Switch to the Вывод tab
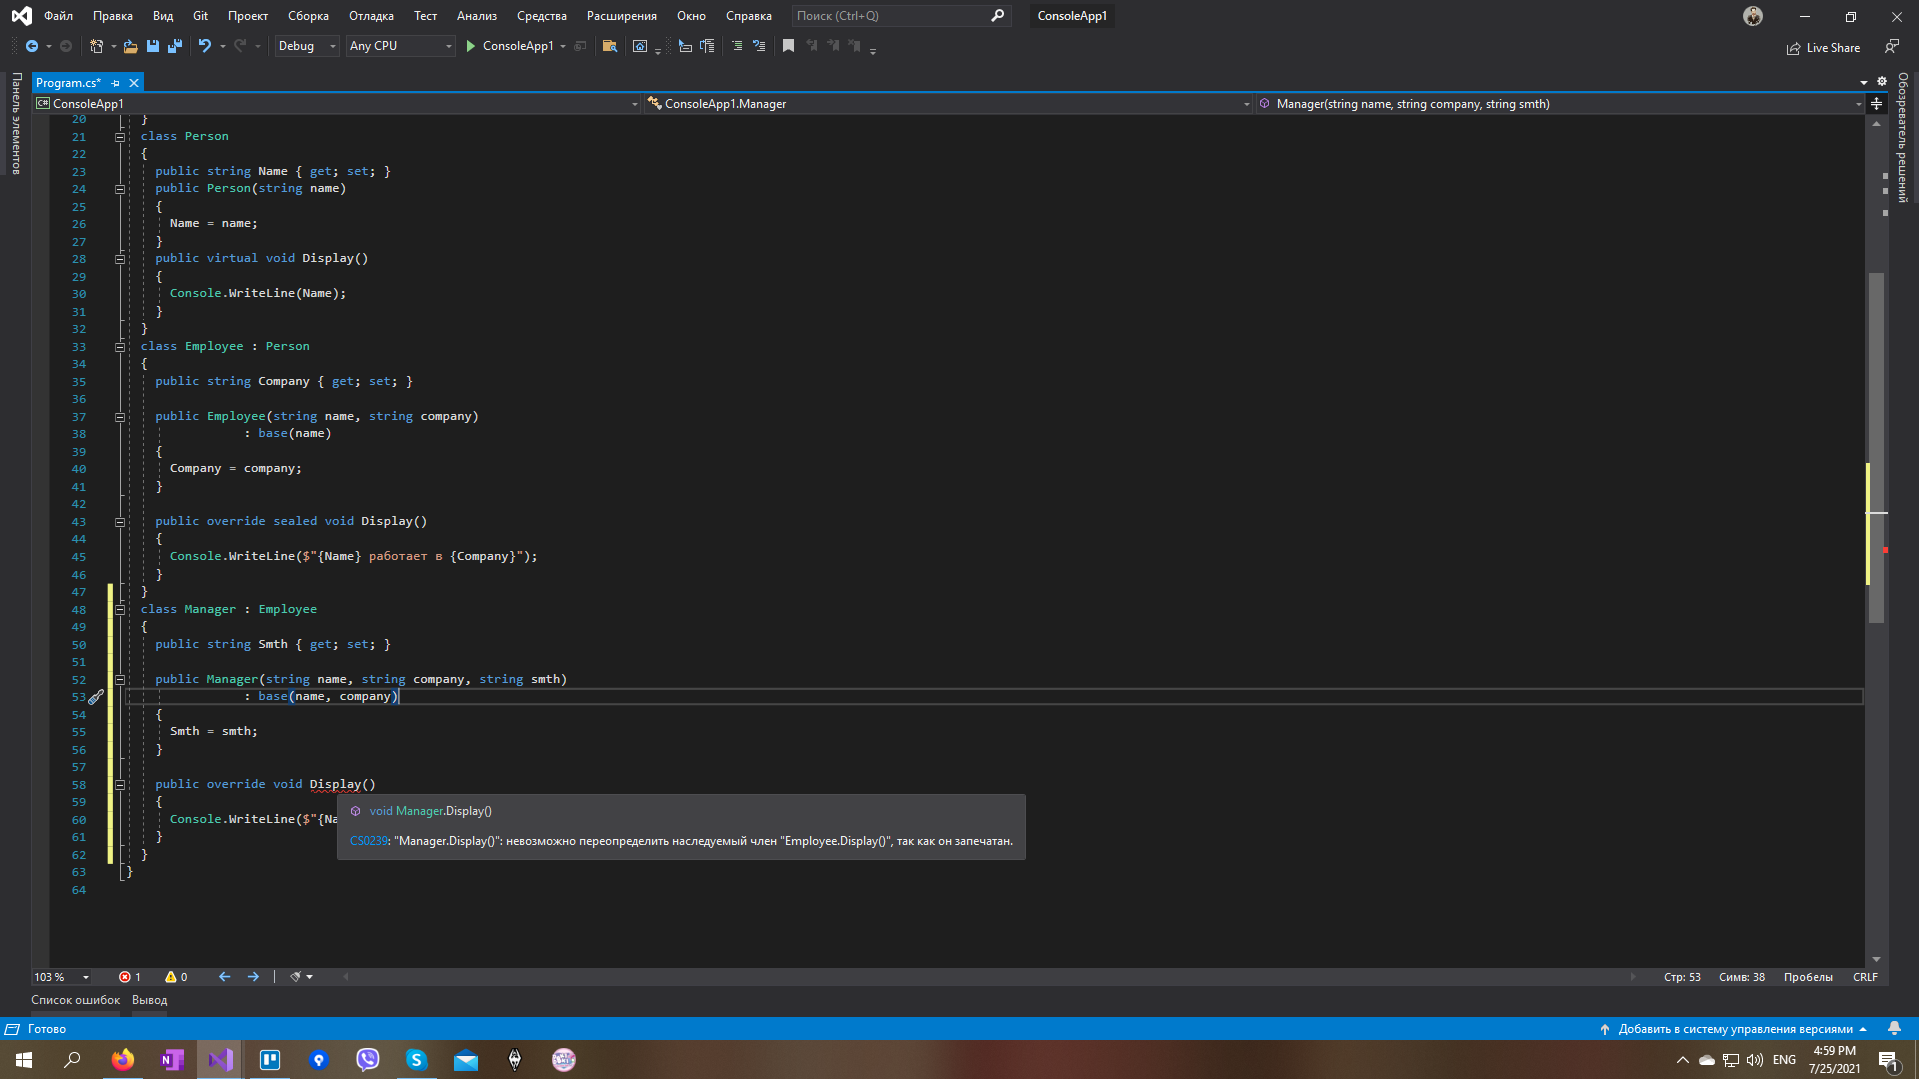Screen dimensions: 1919x1079 coord(150,1000)
